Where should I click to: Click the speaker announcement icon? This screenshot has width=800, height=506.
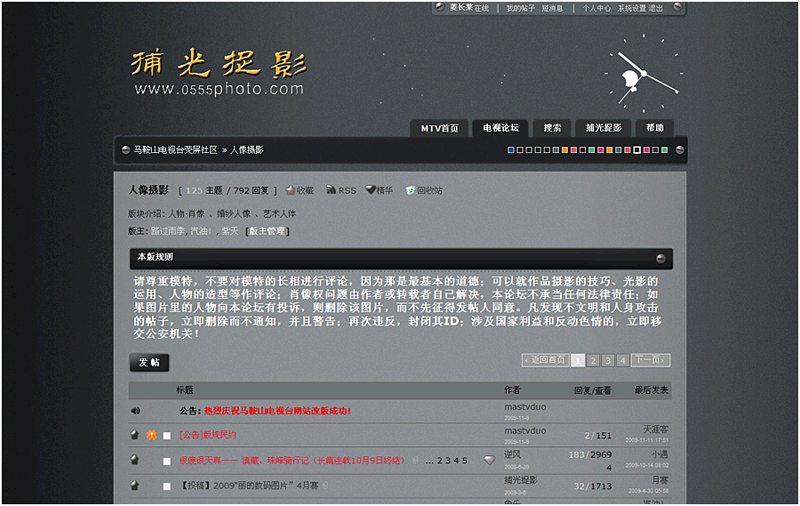click(135, 411)
